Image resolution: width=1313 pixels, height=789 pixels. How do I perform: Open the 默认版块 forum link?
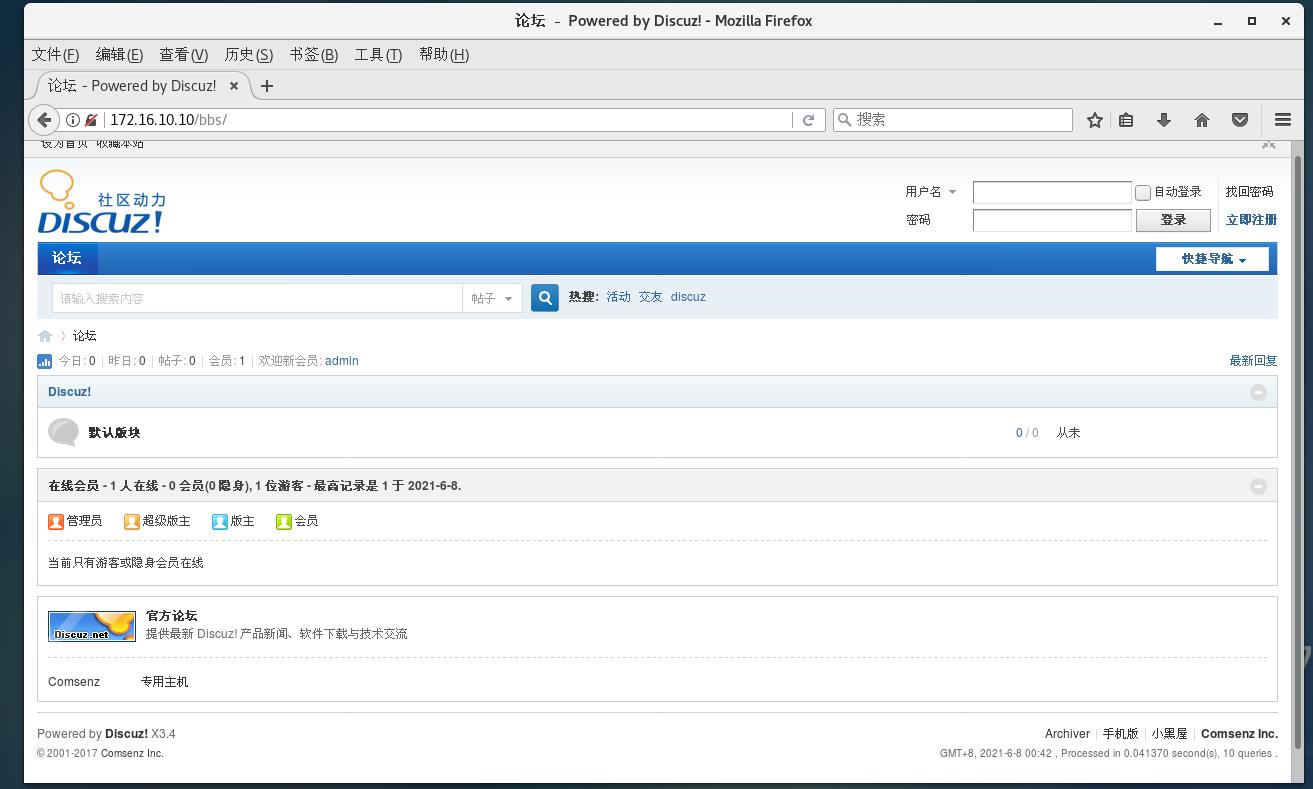(x=114, y=433)
